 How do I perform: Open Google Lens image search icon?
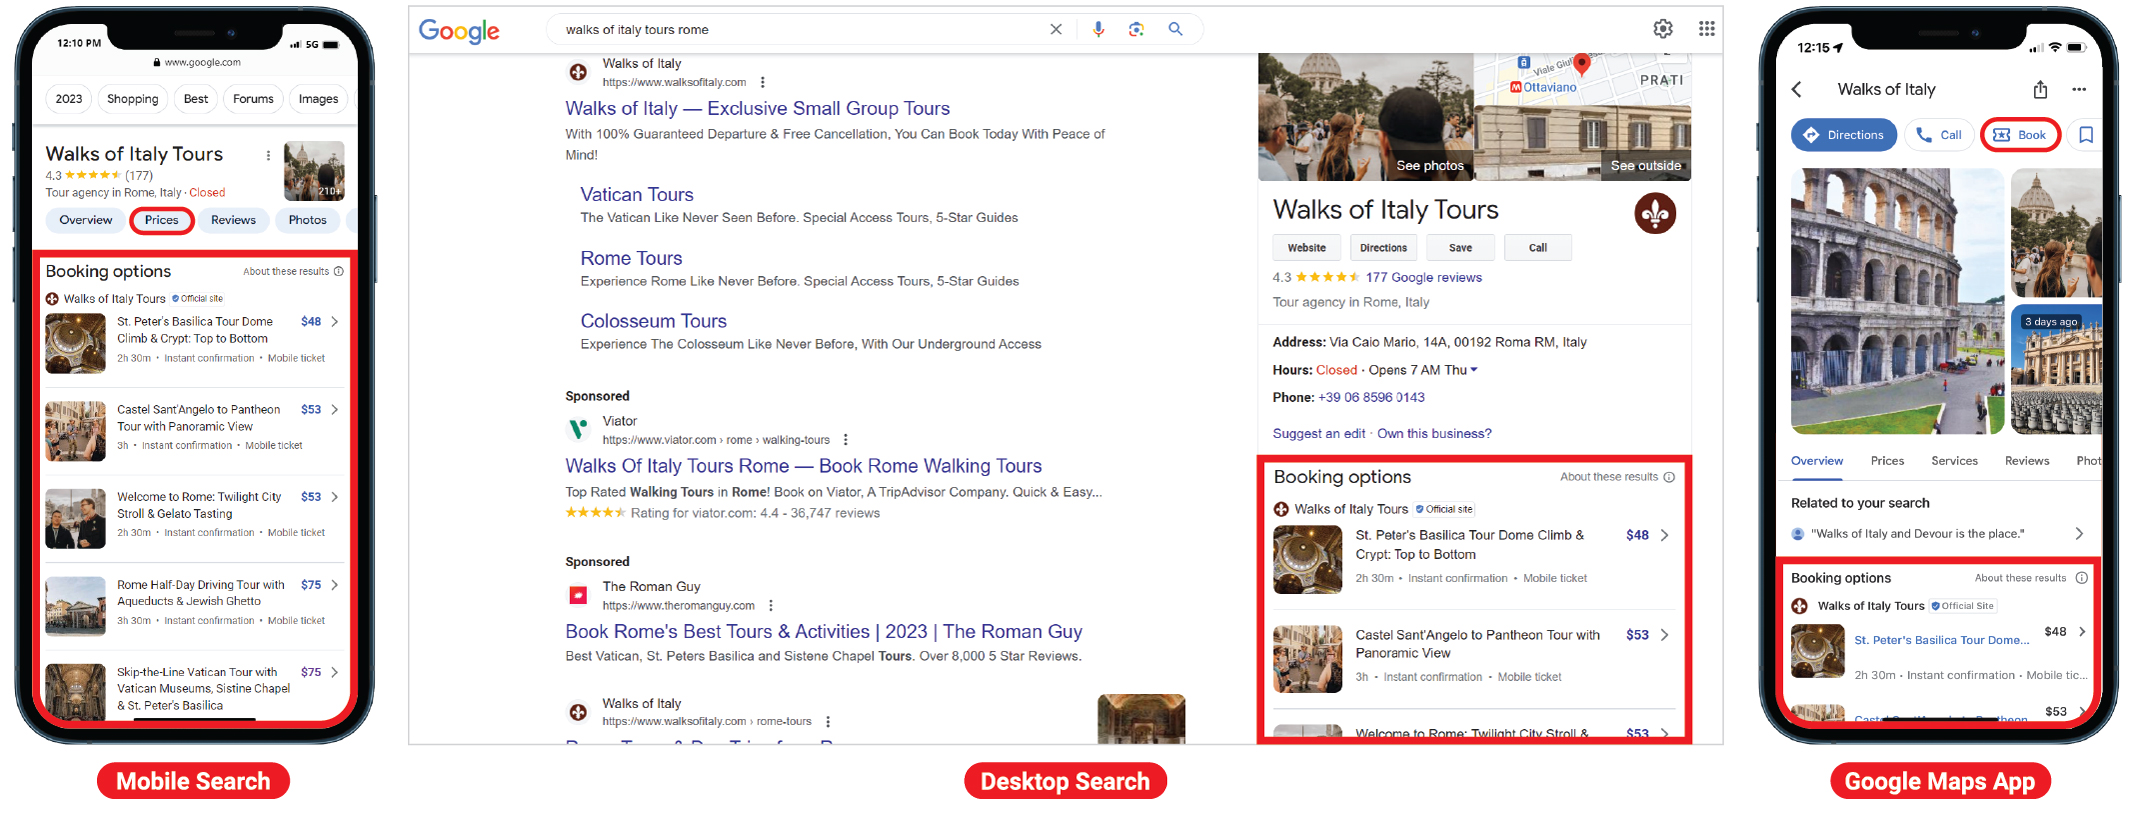pos(1136,30)
